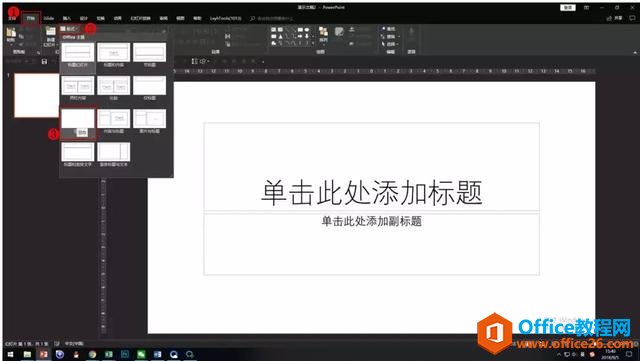Open the 动画 ribbon tab

118,18
